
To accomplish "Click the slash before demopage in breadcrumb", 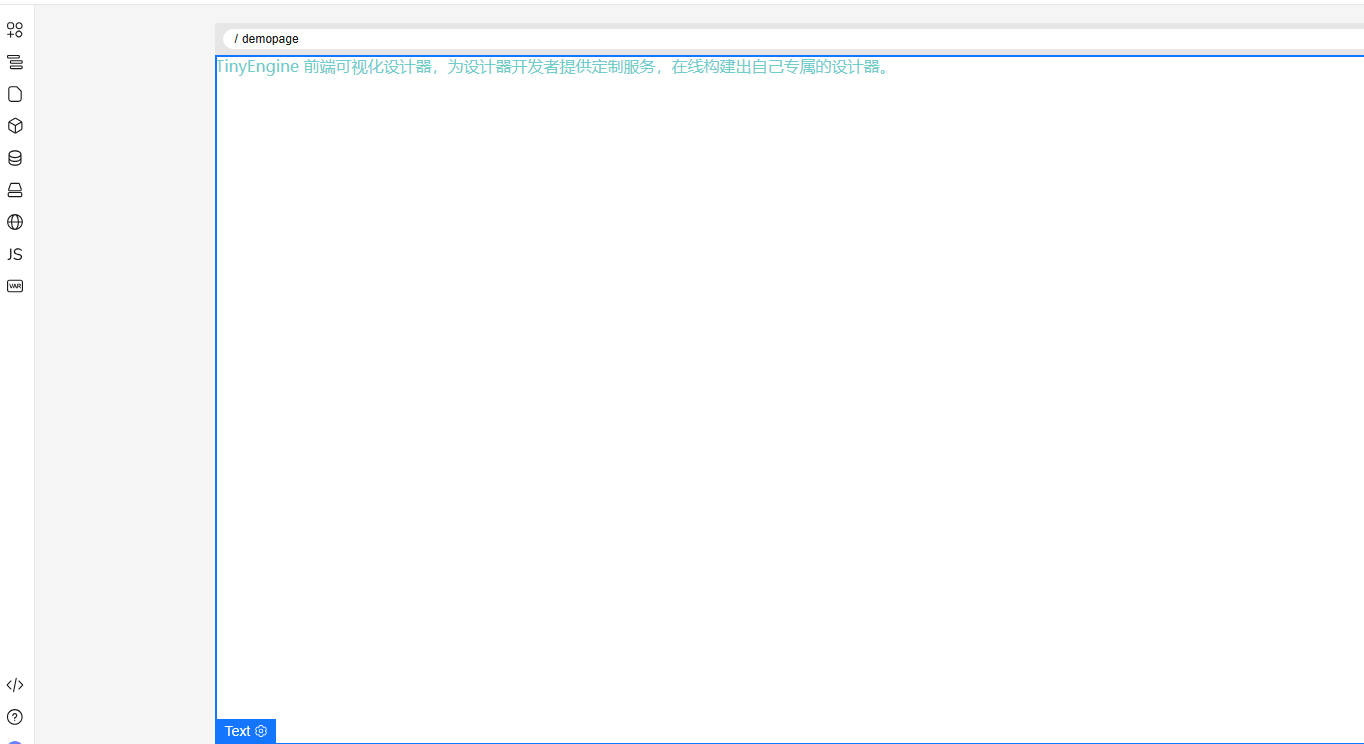I will tap(236, 39).
